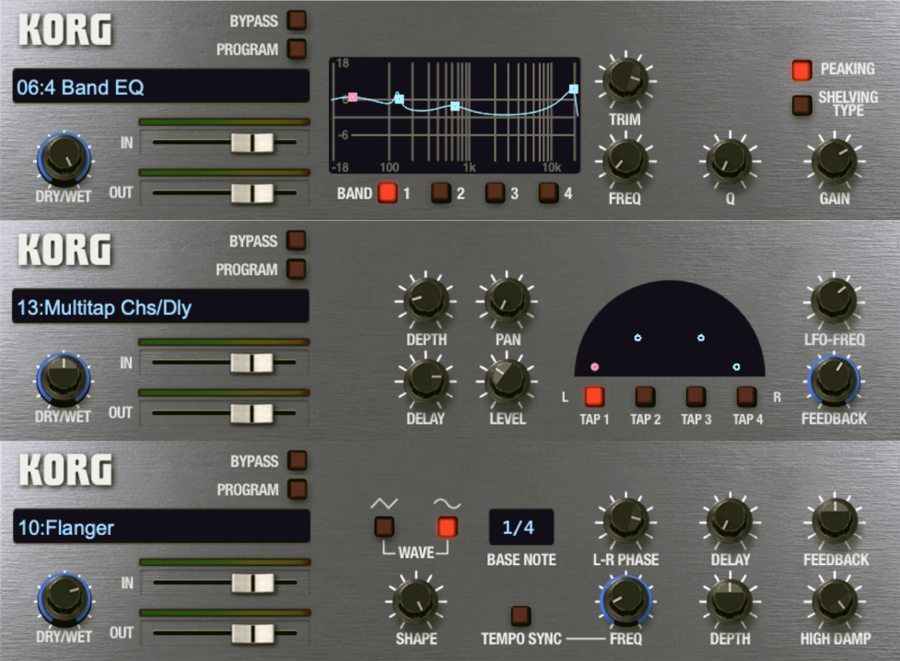The image size is (900, 661).
Task: Open the 1/4 BASE NOTE selector
Action: point(521,527)
